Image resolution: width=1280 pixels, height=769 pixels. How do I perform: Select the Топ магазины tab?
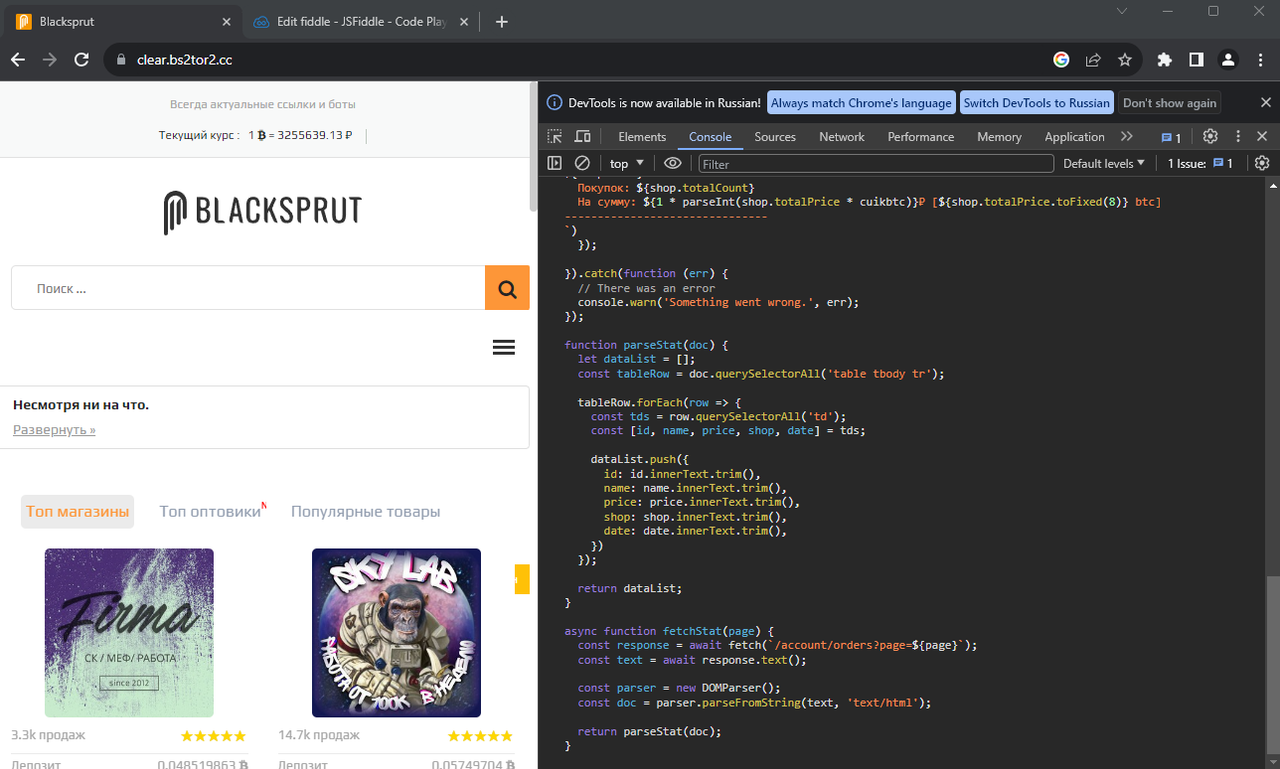(77, 511)
